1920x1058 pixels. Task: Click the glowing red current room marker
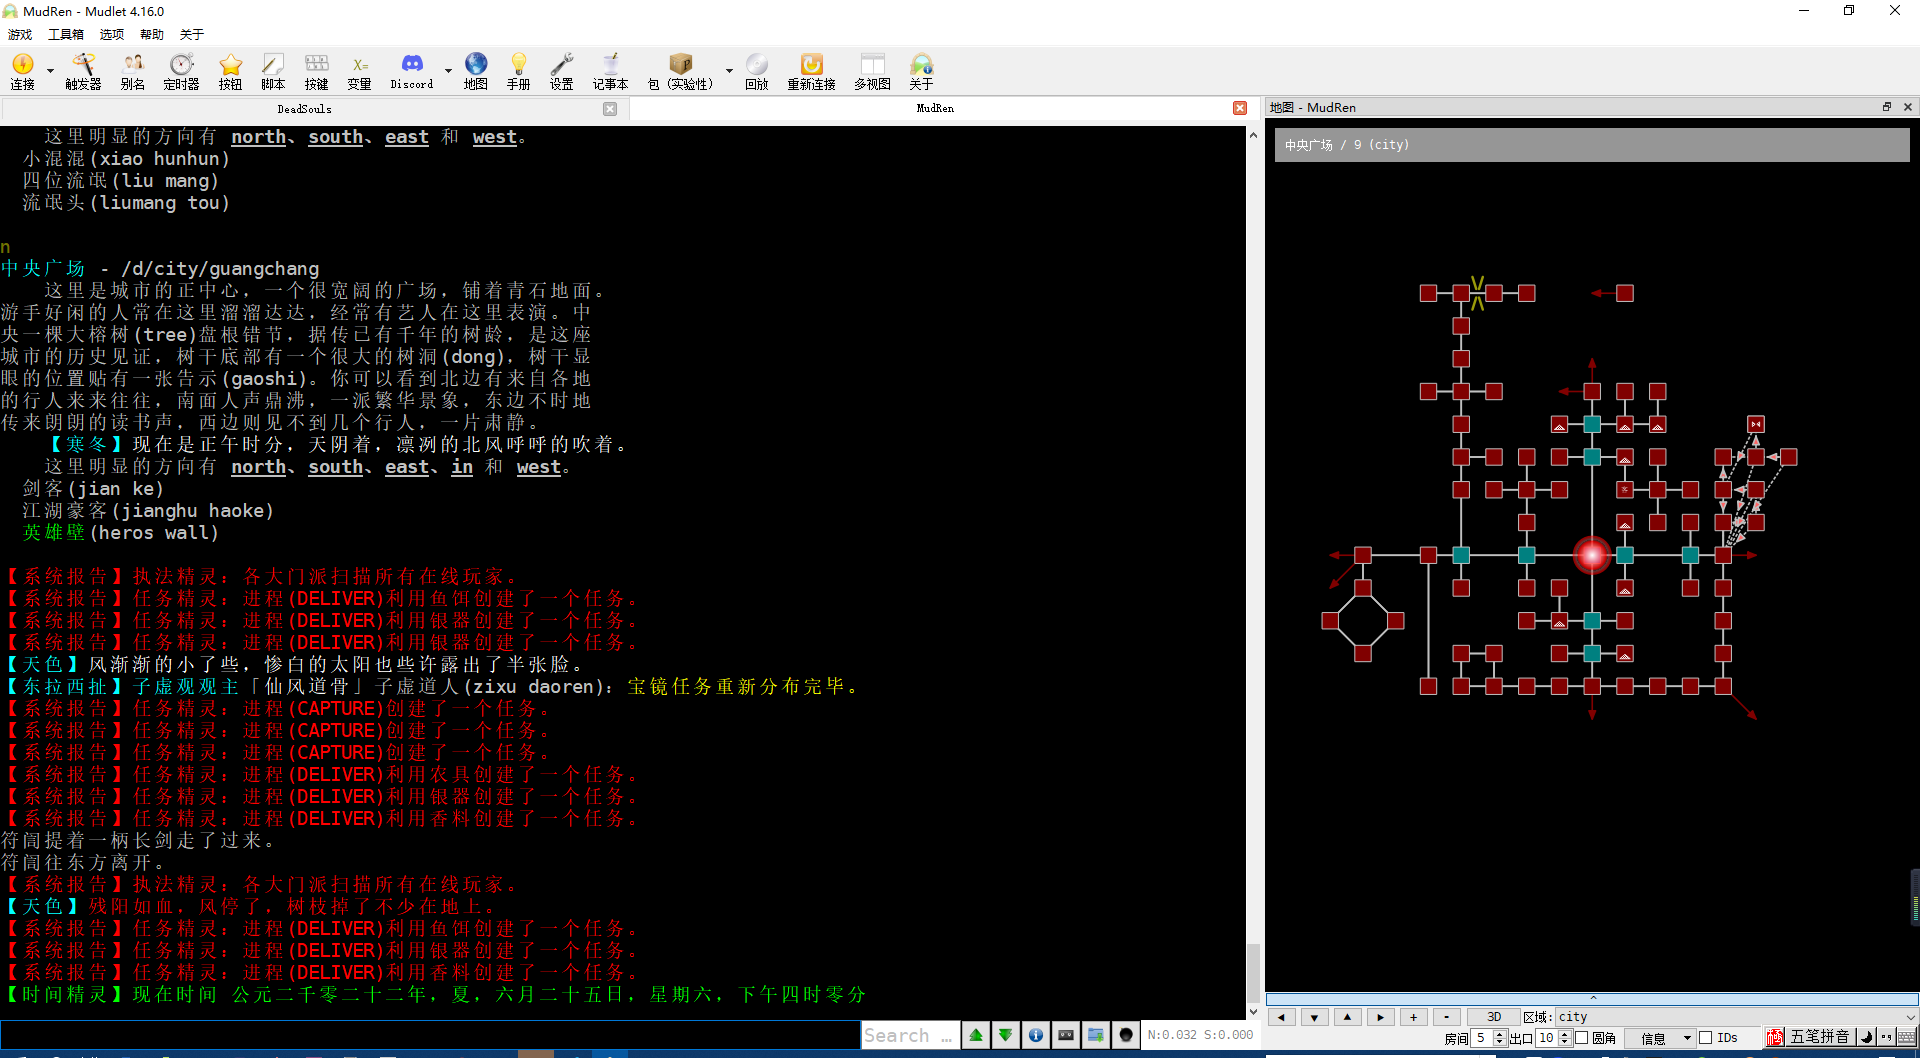coord(1592,555)
